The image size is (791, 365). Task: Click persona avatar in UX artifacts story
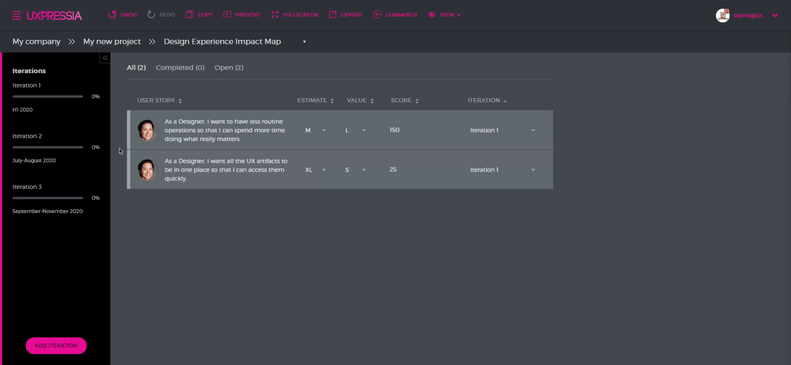pos(146,170)
